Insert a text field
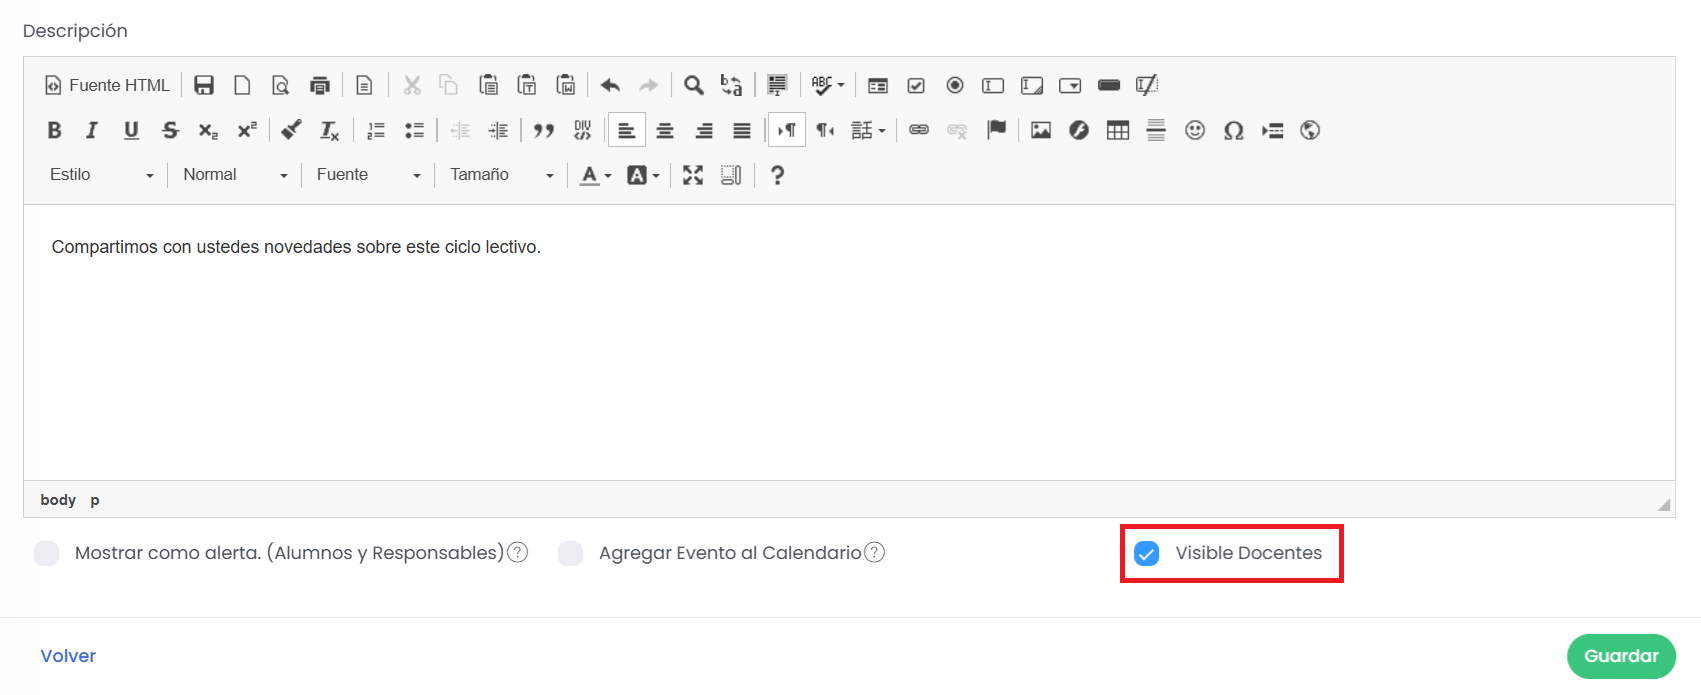This screenshot has width=1701, height=695. point(993,85)
